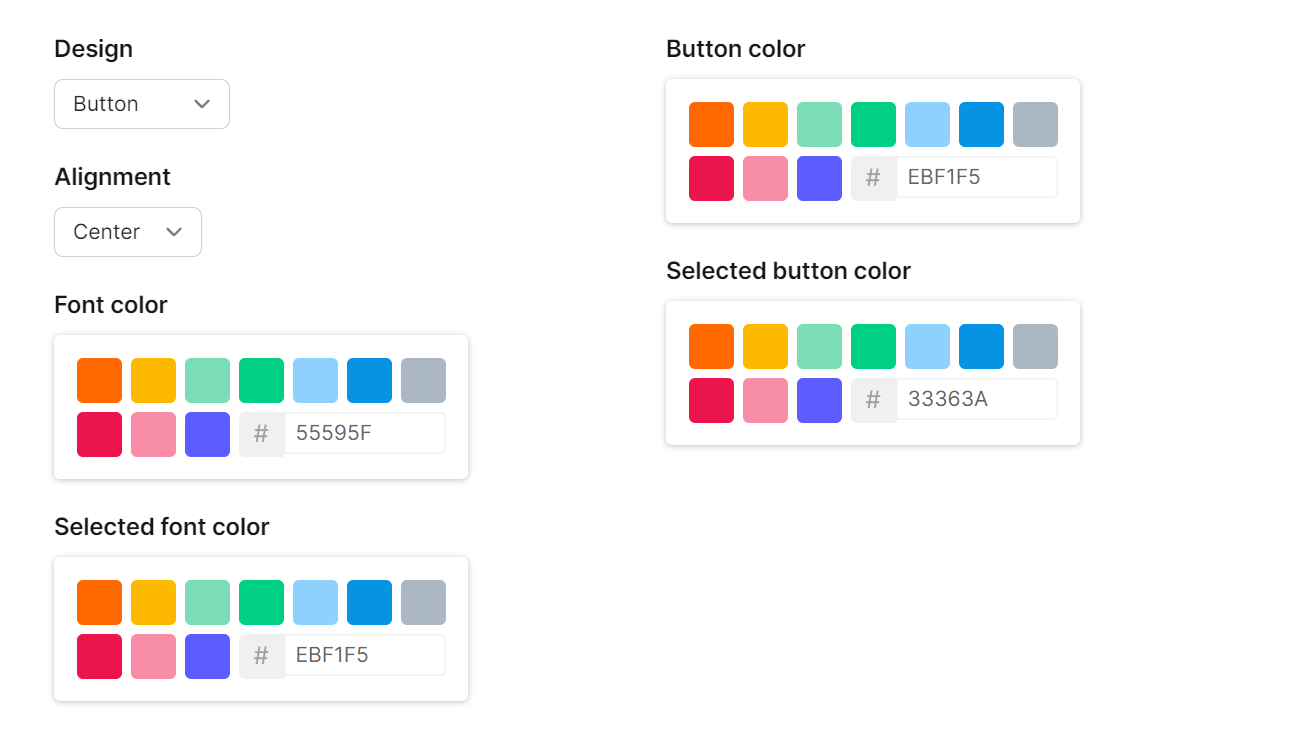Pick the mint green swatch under Button color
Viewport: 1290px width, 737px height.
click(x=819, y=124)
